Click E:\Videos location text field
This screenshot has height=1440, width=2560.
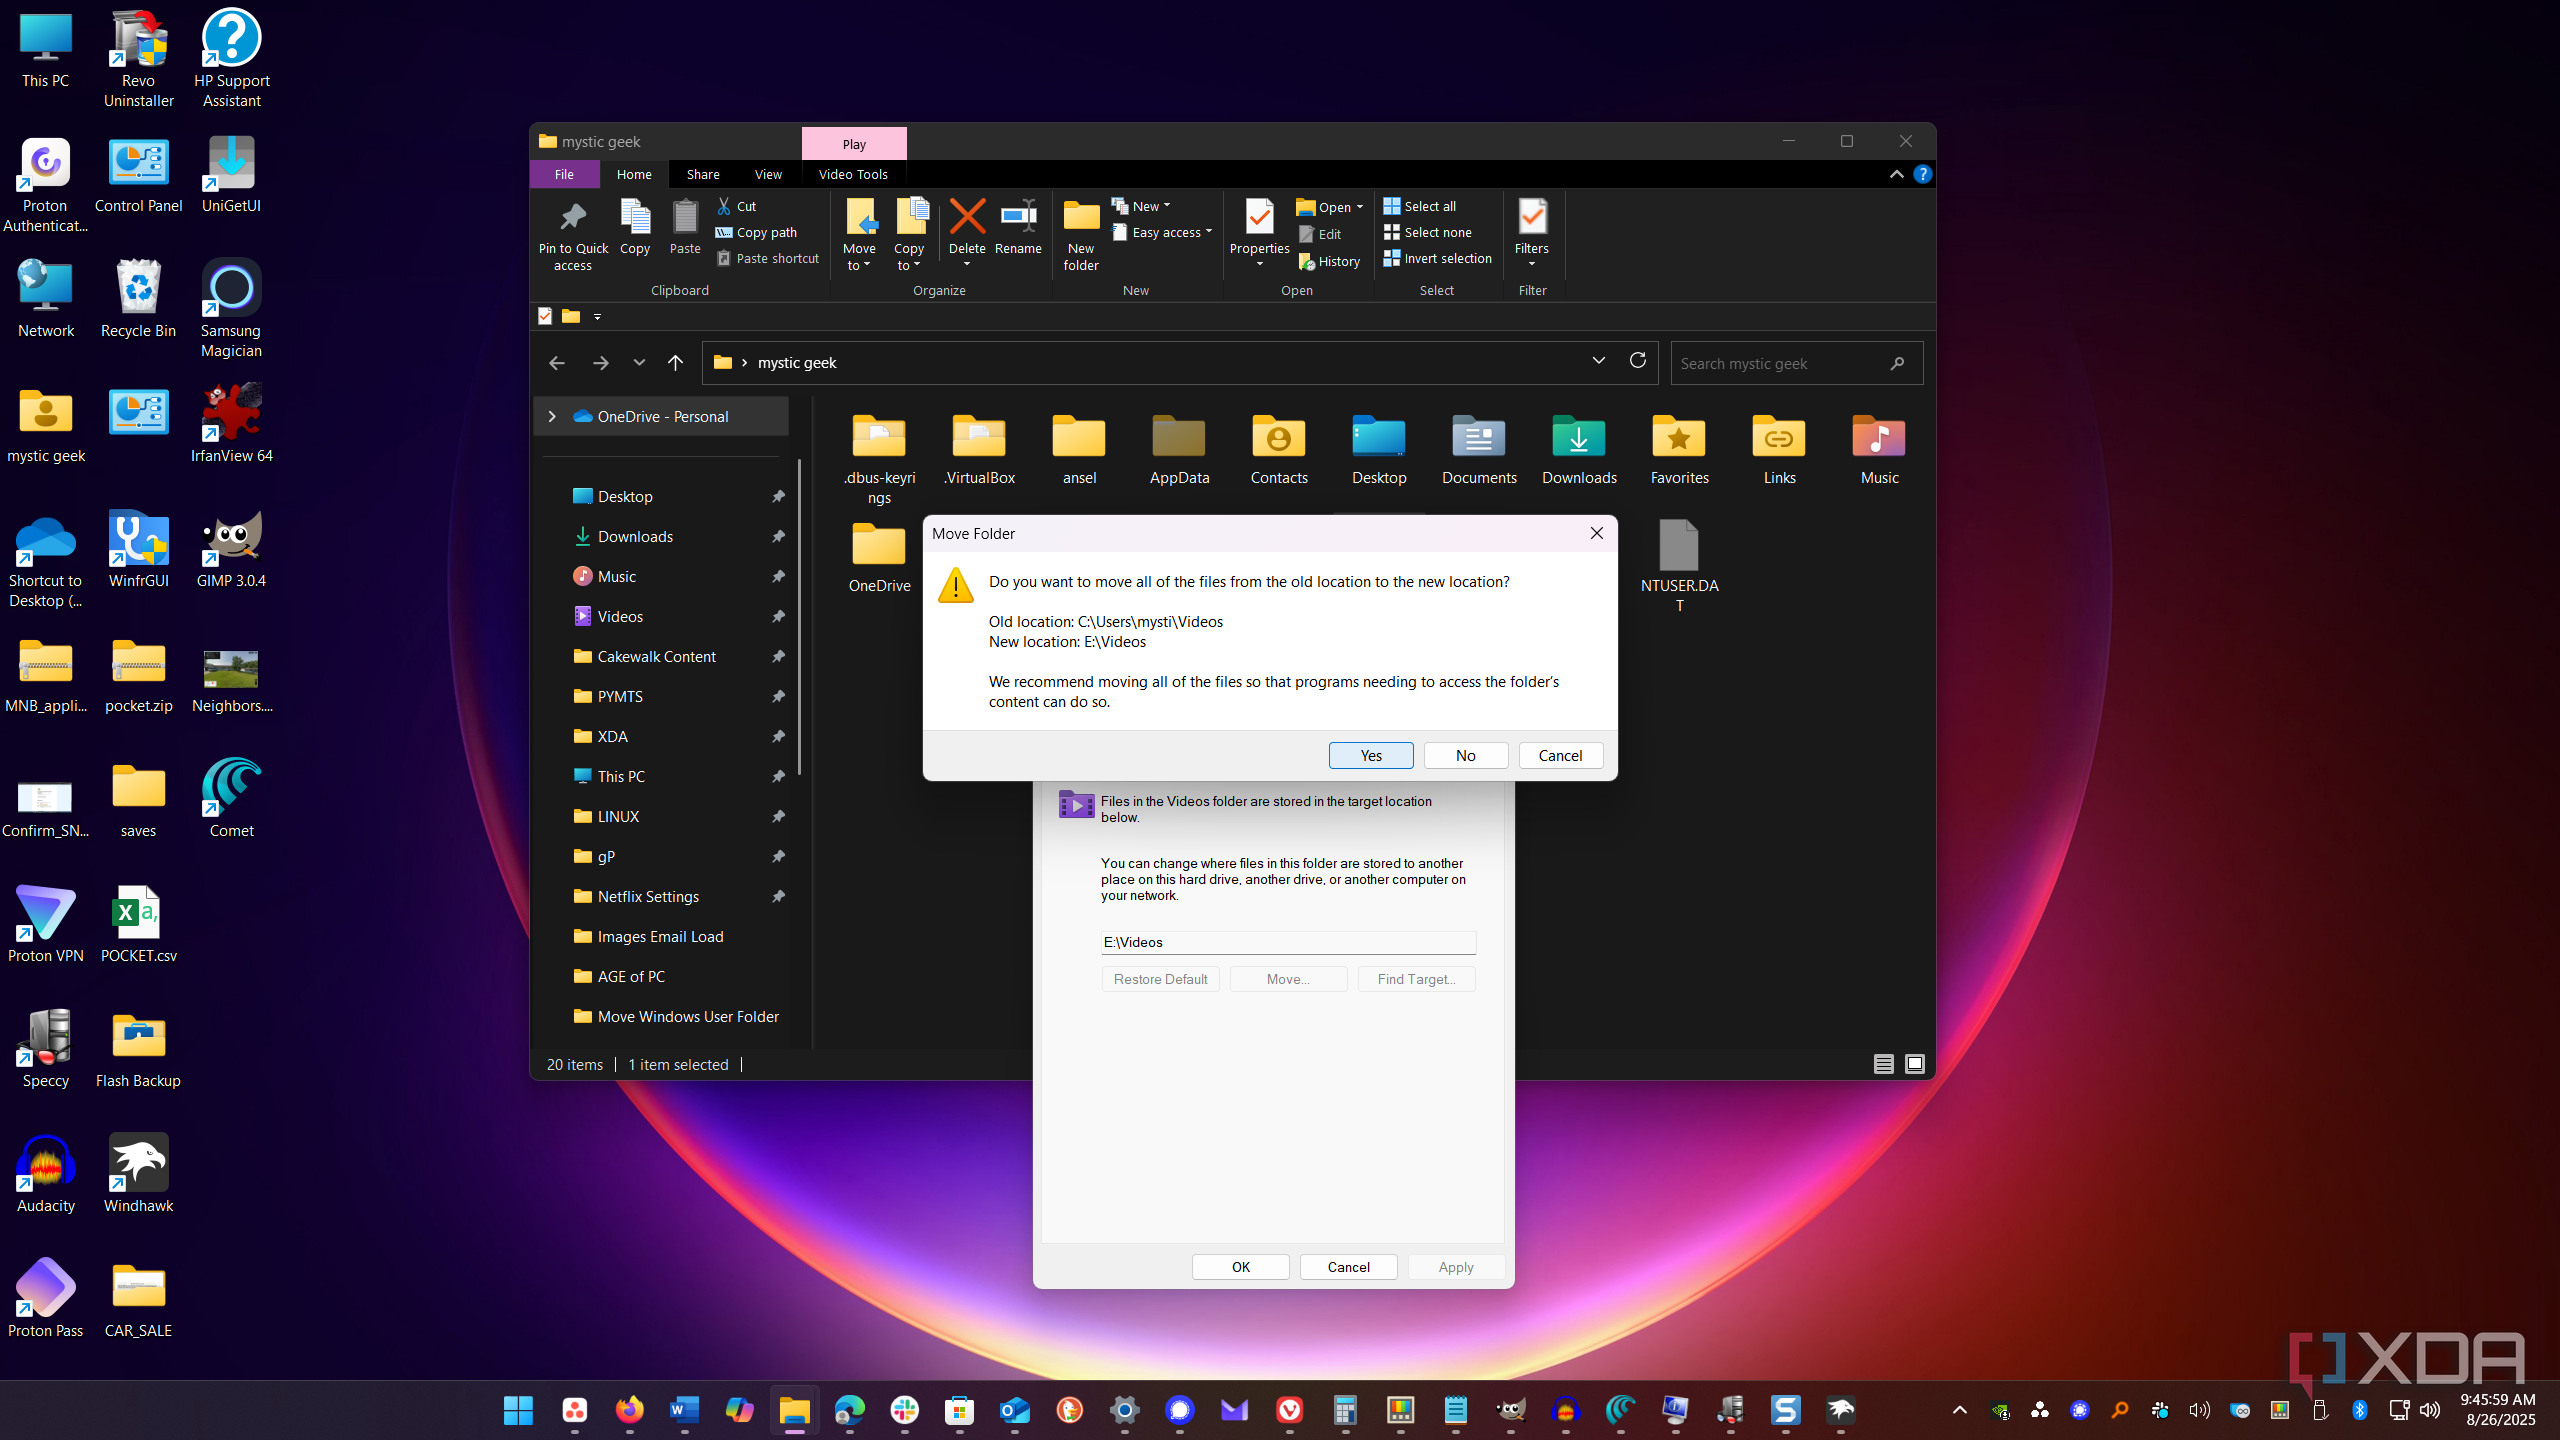[x=1288, y=942]
